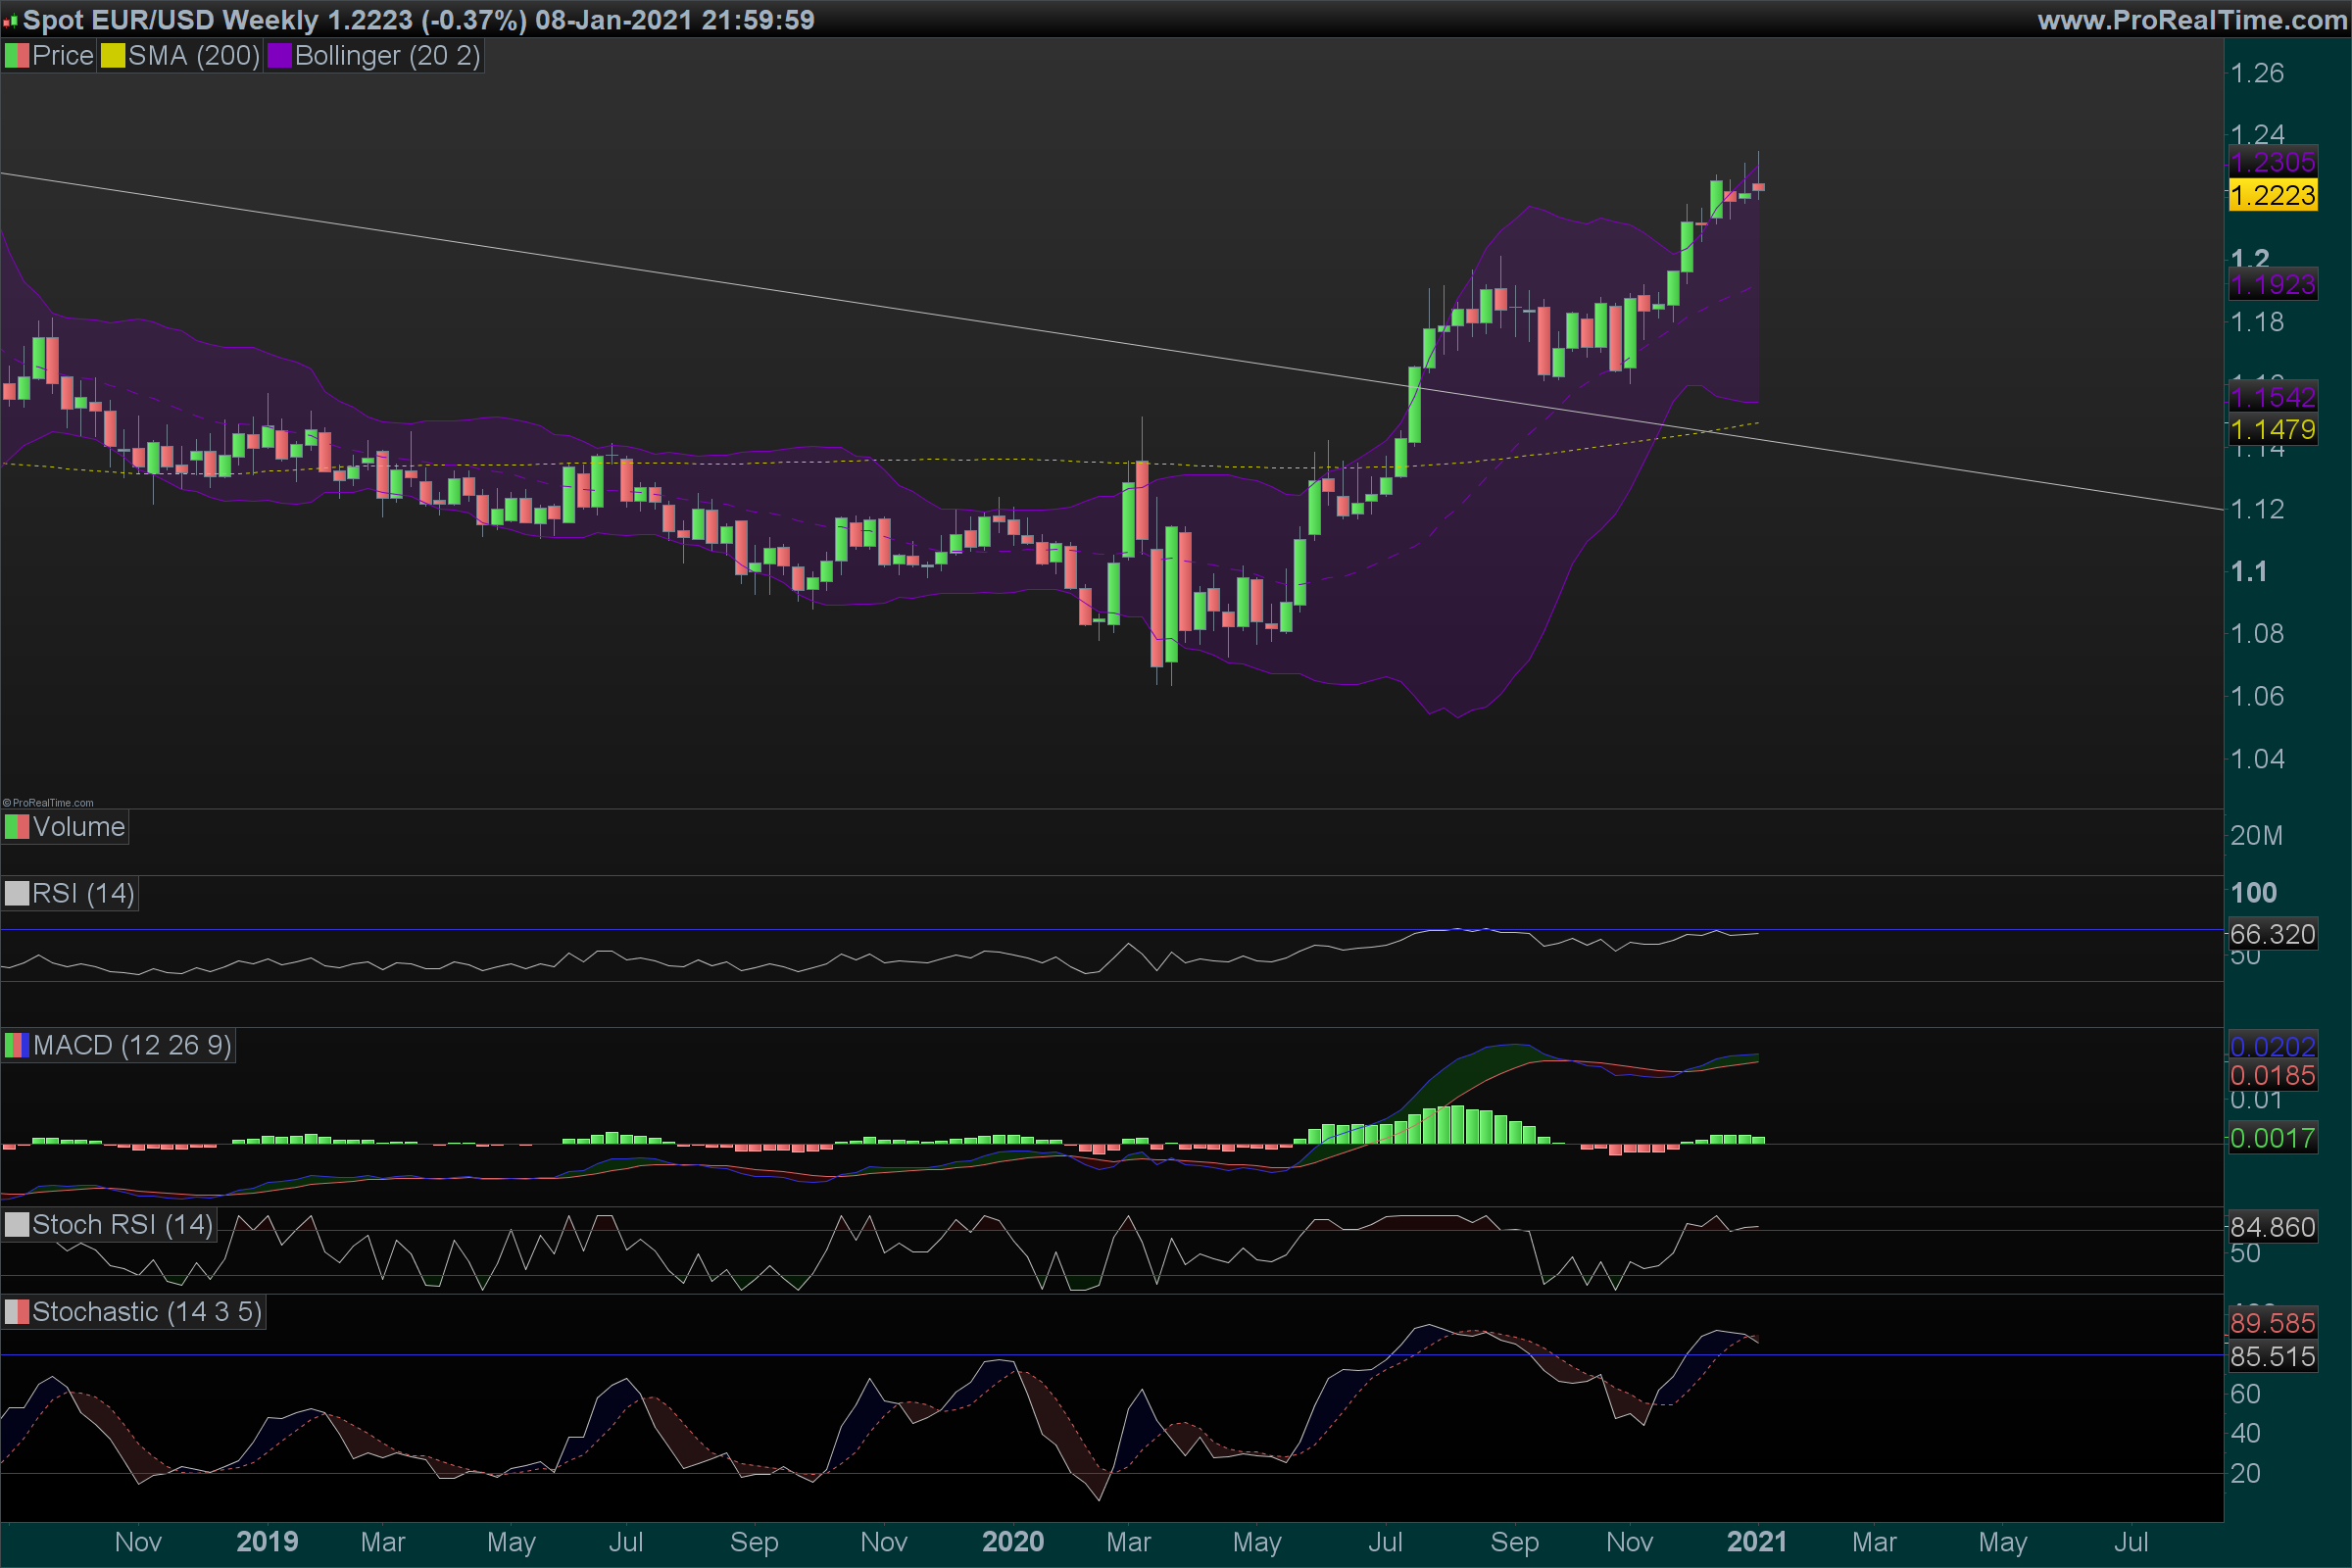The height and width of the screenshot is (1568, 2352).
Task: Select the purple Bollinger (20 2) swatch
Action: coord(279,56)
